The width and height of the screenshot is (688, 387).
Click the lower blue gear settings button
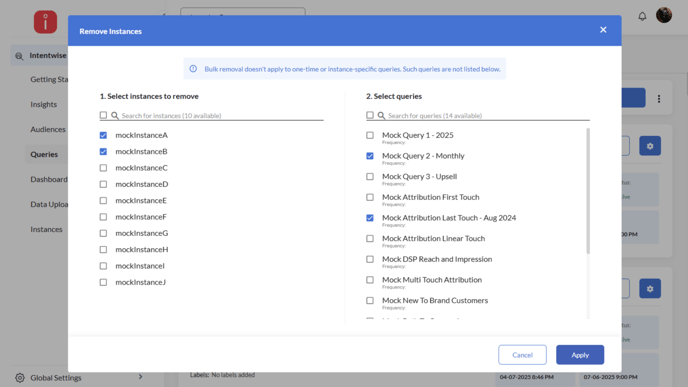click(x=650, y=289)
